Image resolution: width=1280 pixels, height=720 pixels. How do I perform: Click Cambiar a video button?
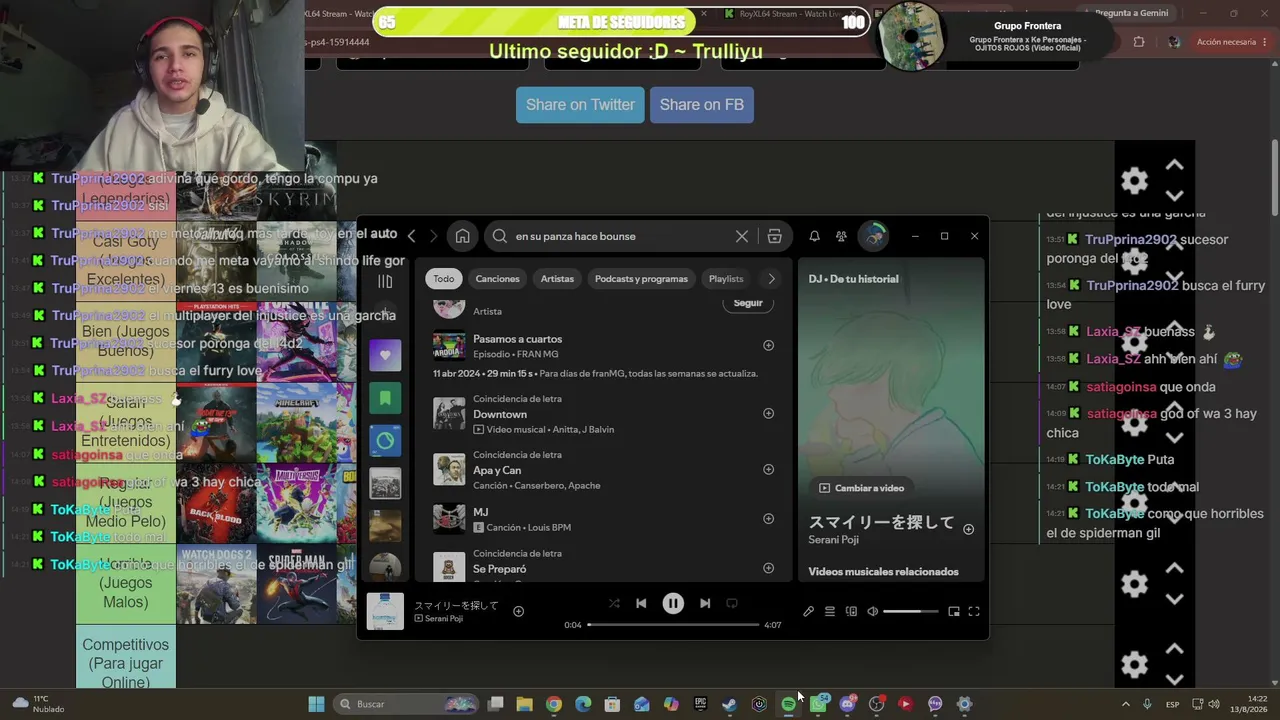tap(862, 488)
